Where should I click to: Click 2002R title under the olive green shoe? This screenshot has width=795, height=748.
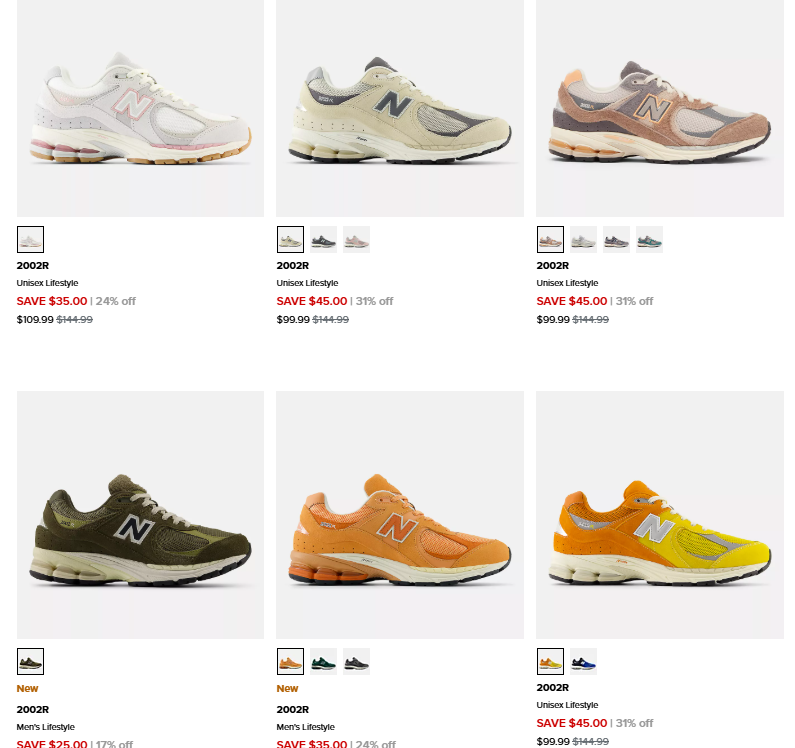(x=33, y=709)
